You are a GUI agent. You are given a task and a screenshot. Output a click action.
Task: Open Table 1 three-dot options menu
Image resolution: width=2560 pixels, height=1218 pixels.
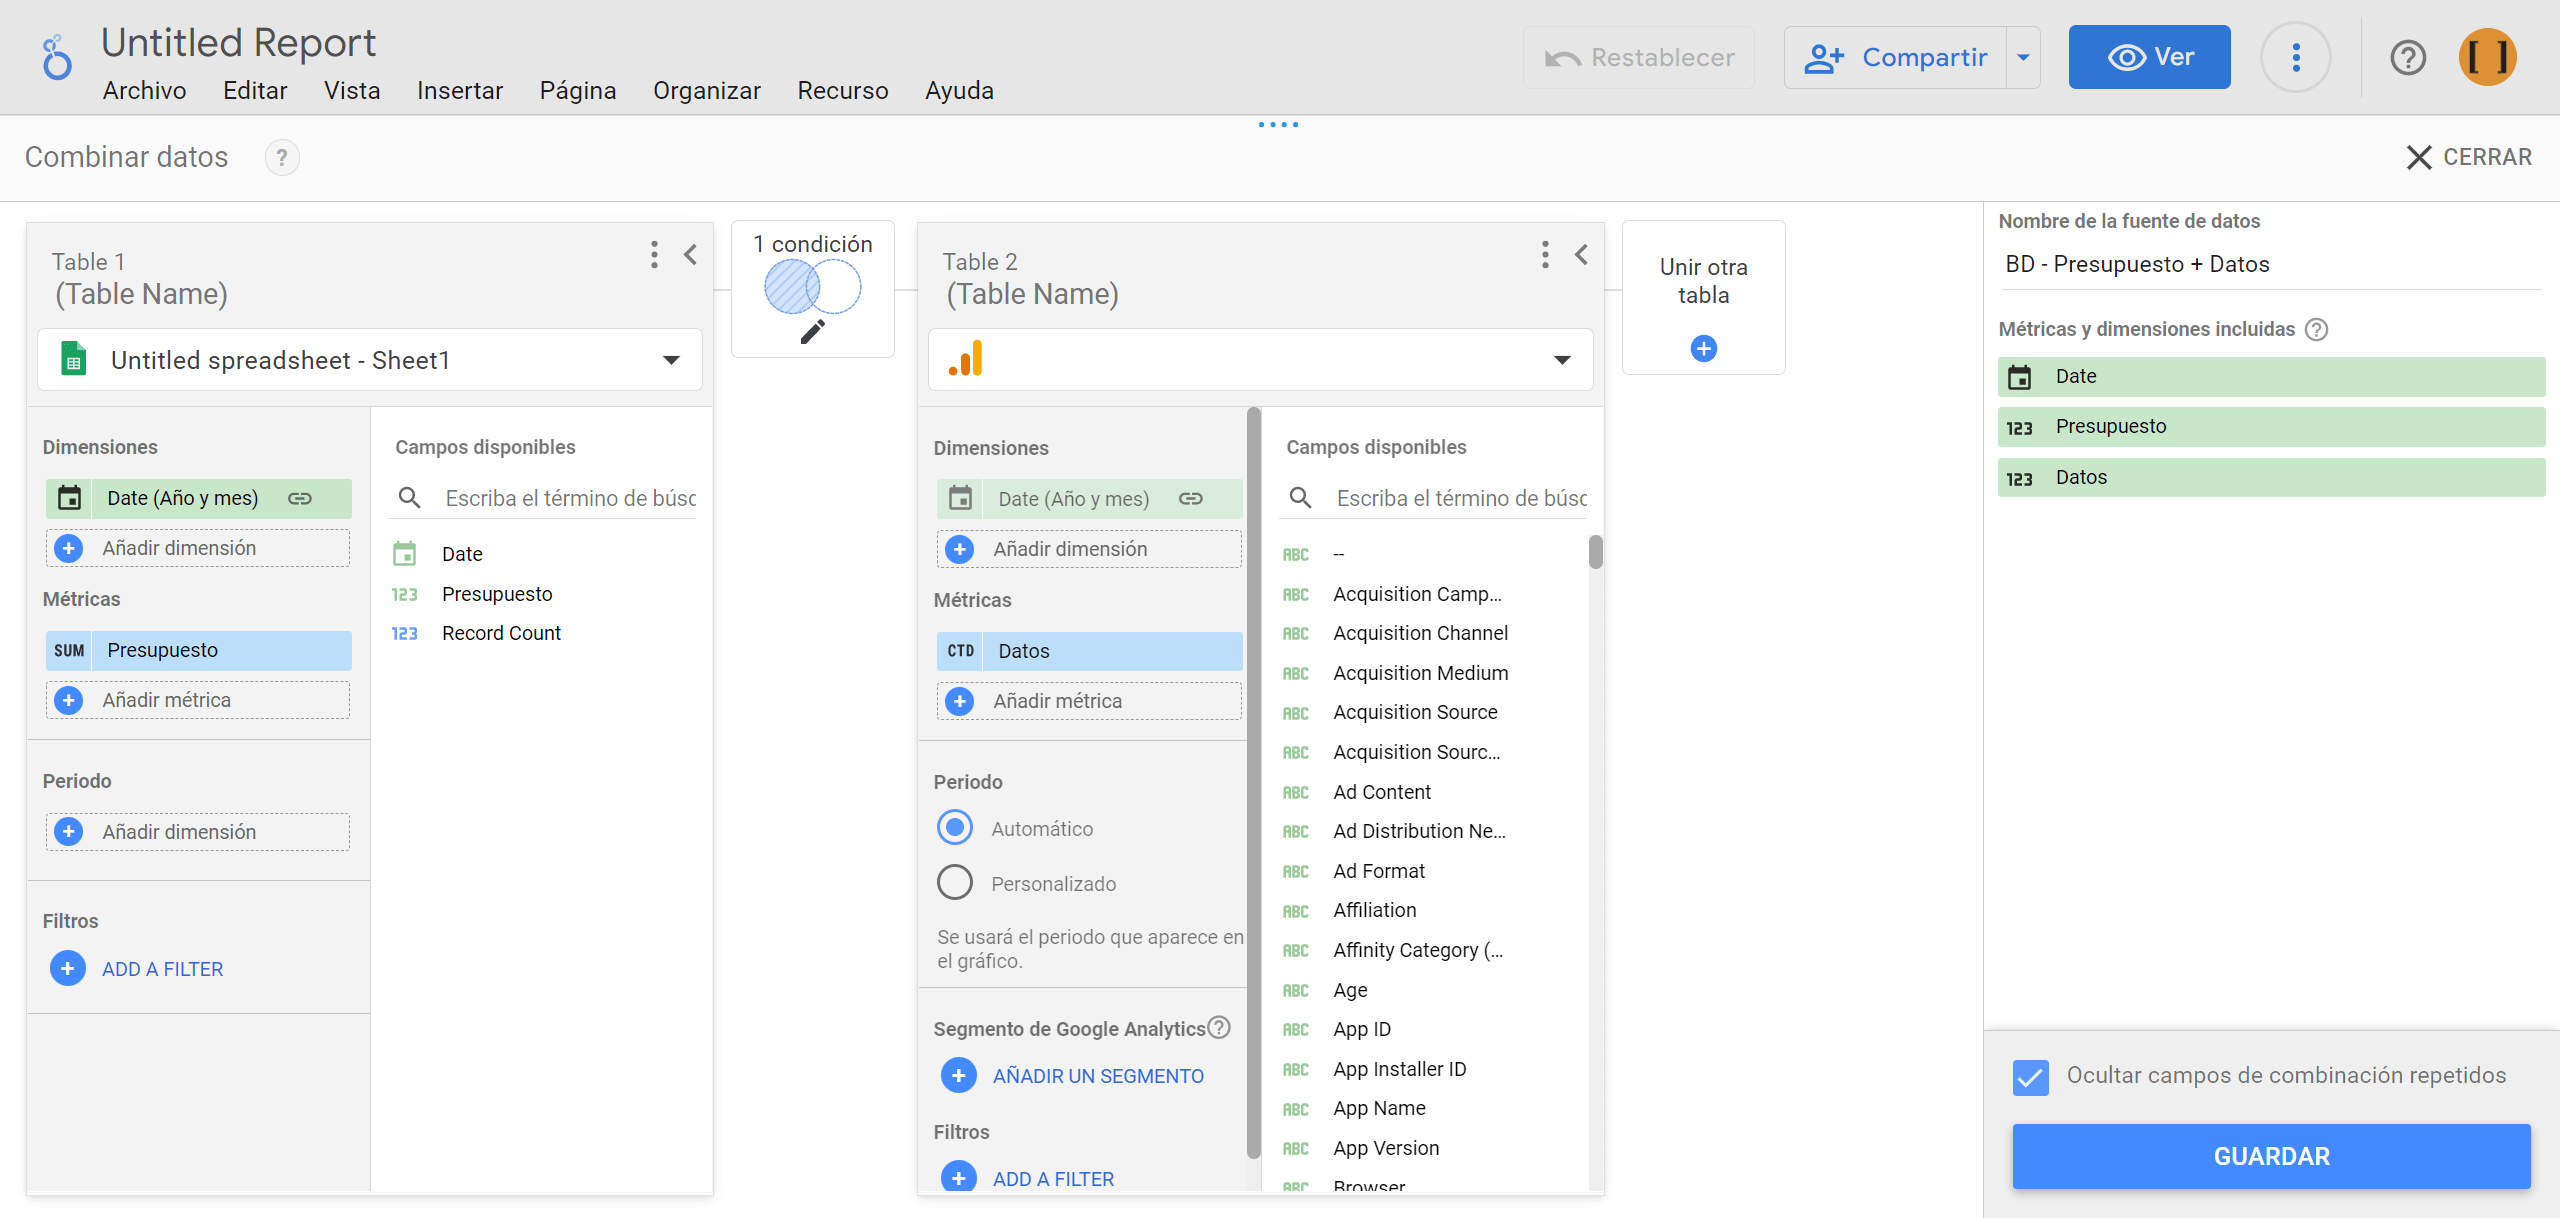[x=654, y=254]
